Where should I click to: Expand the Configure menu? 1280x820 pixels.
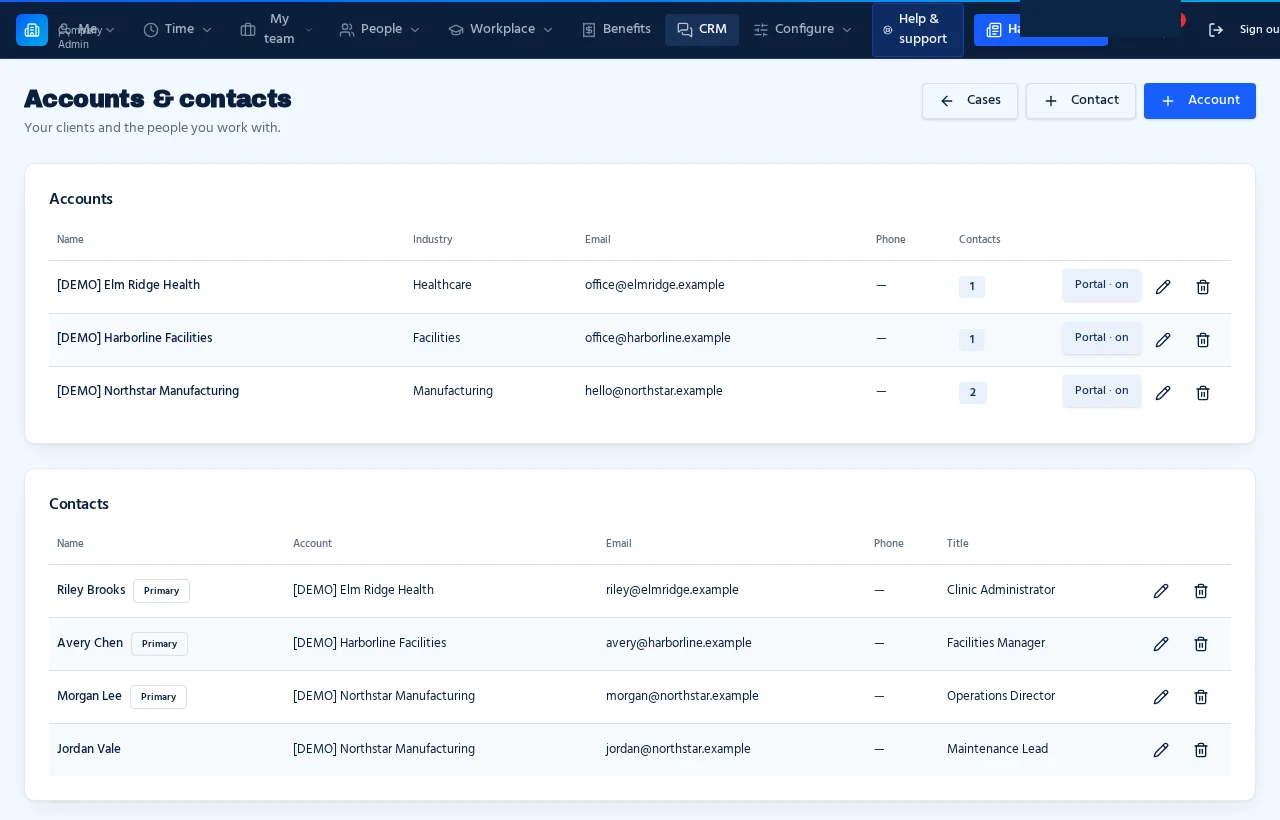(803, 30)
